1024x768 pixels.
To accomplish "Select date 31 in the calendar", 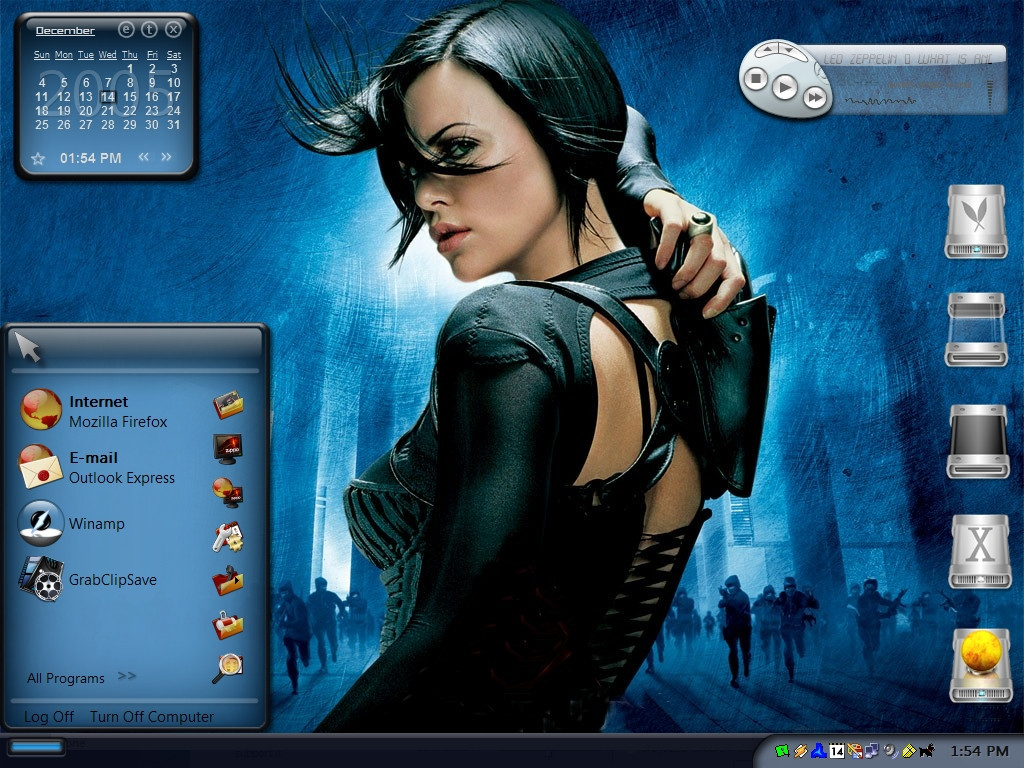I will 174,125.
